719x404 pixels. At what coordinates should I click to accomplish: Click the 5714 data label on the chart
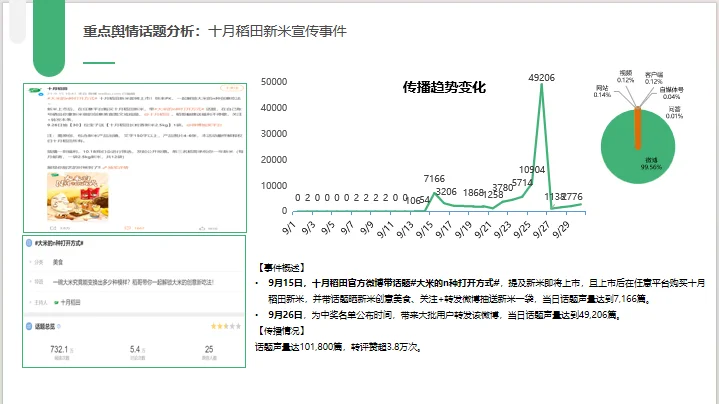[522, 183]
